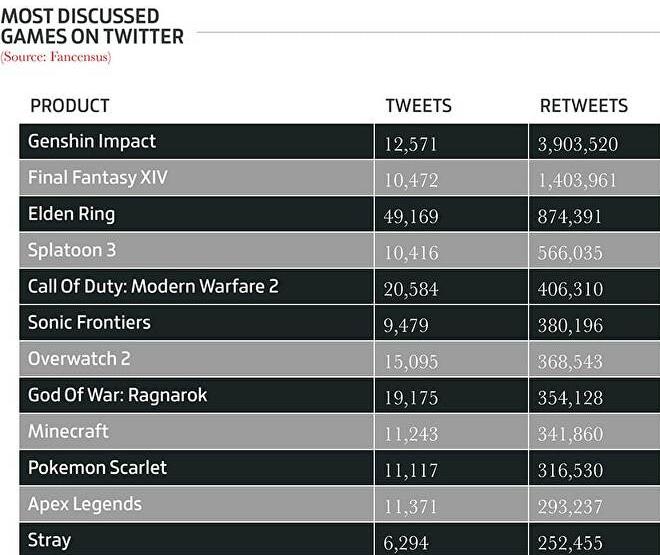Click the TWEETS column header

coord(418,105)
